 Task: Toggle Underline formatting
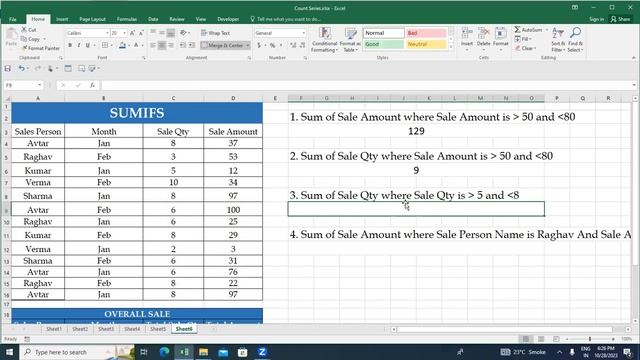[x=87, y=45]
